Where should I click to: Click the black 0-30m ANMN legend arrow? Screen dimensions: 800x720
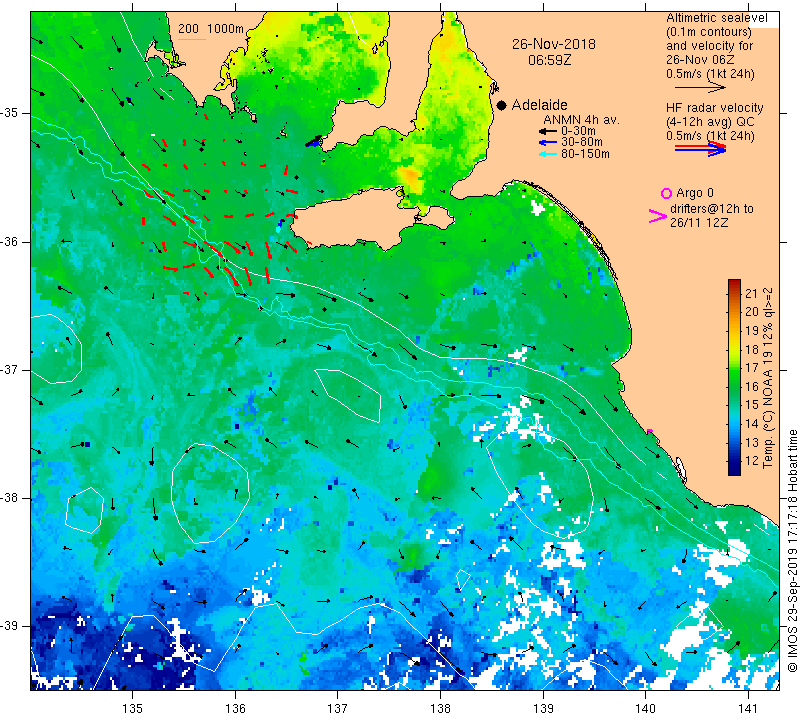tap(548, 131)
